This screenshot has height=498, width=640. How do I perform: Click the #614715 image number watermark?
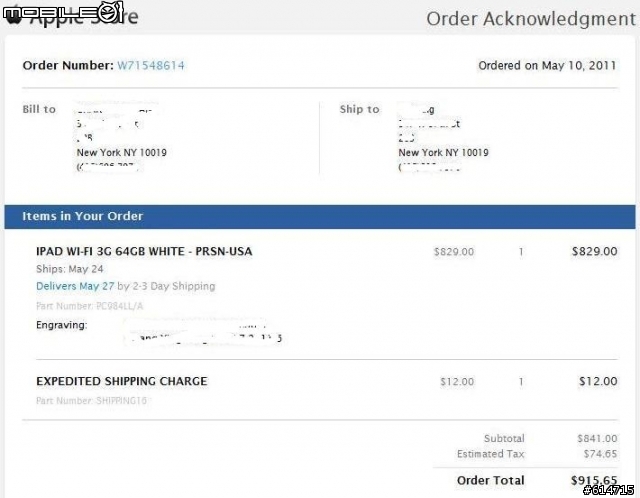coord(609,490)
